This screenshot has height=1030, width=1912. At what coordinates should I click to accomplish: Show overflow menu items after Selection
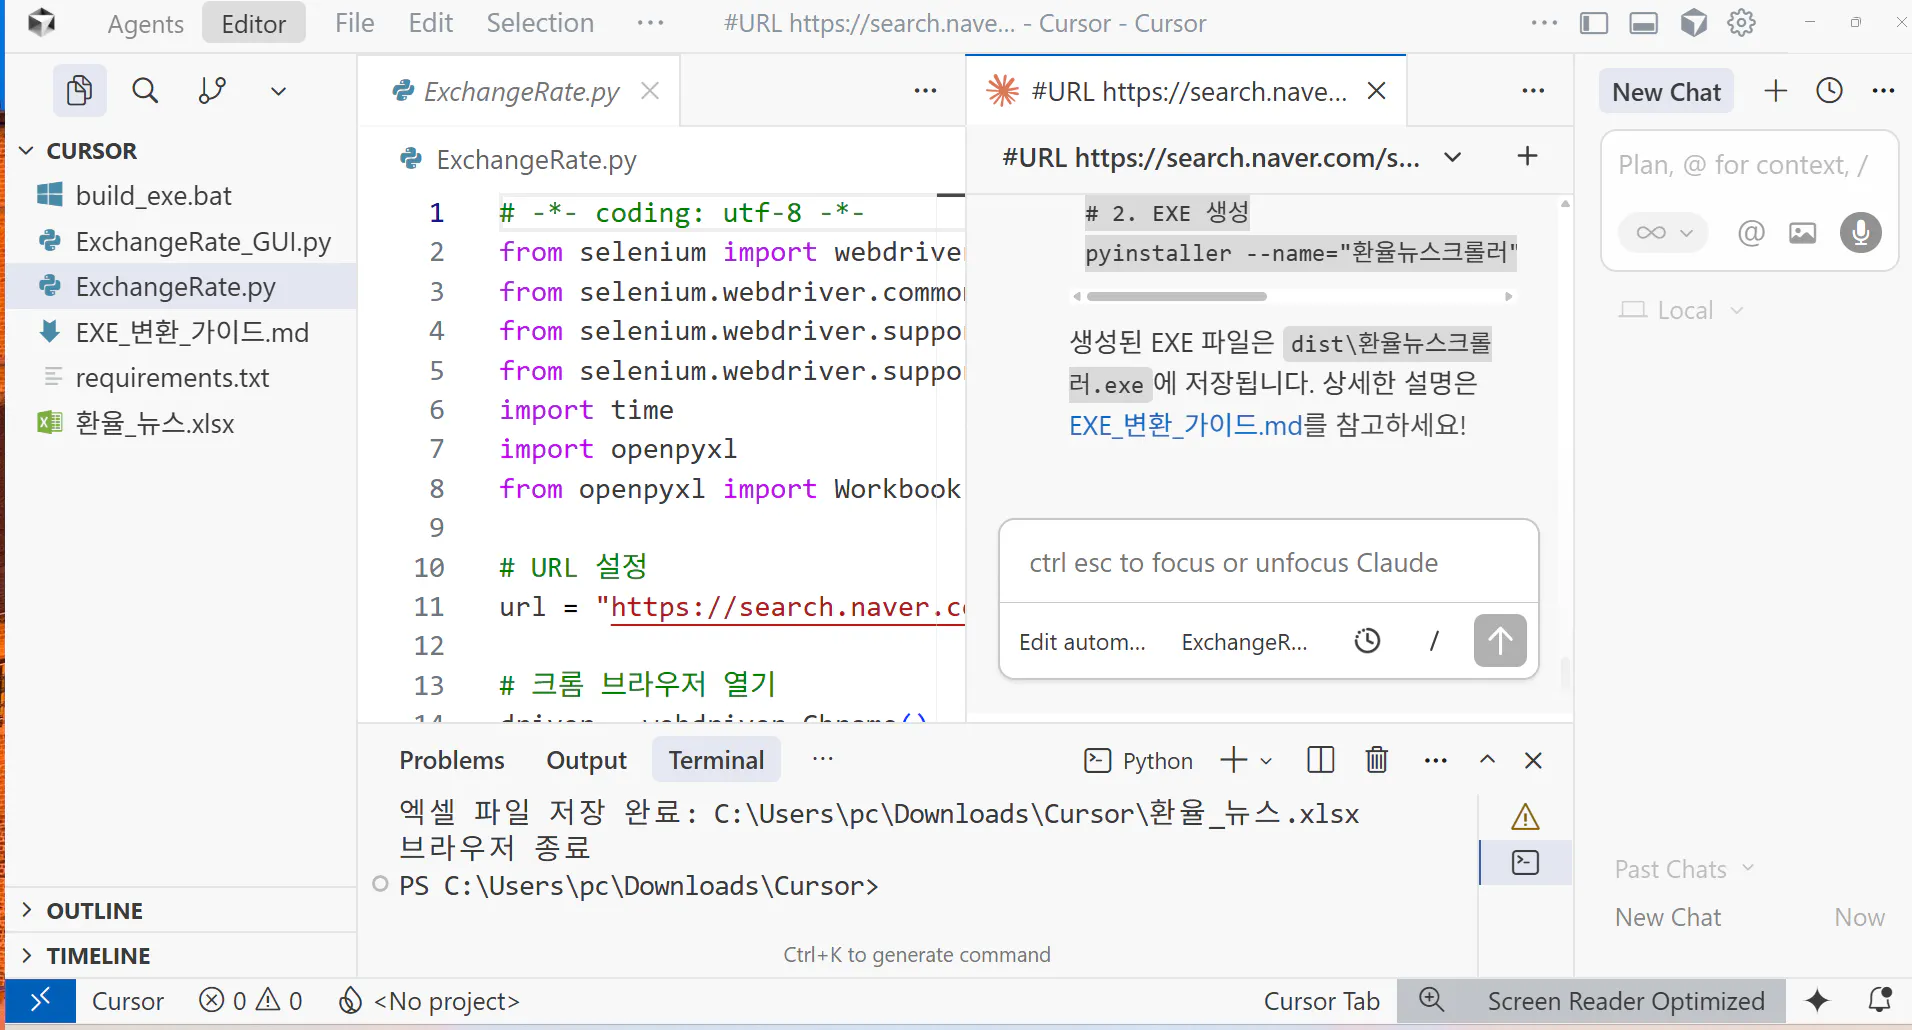(x=650, y=23)
